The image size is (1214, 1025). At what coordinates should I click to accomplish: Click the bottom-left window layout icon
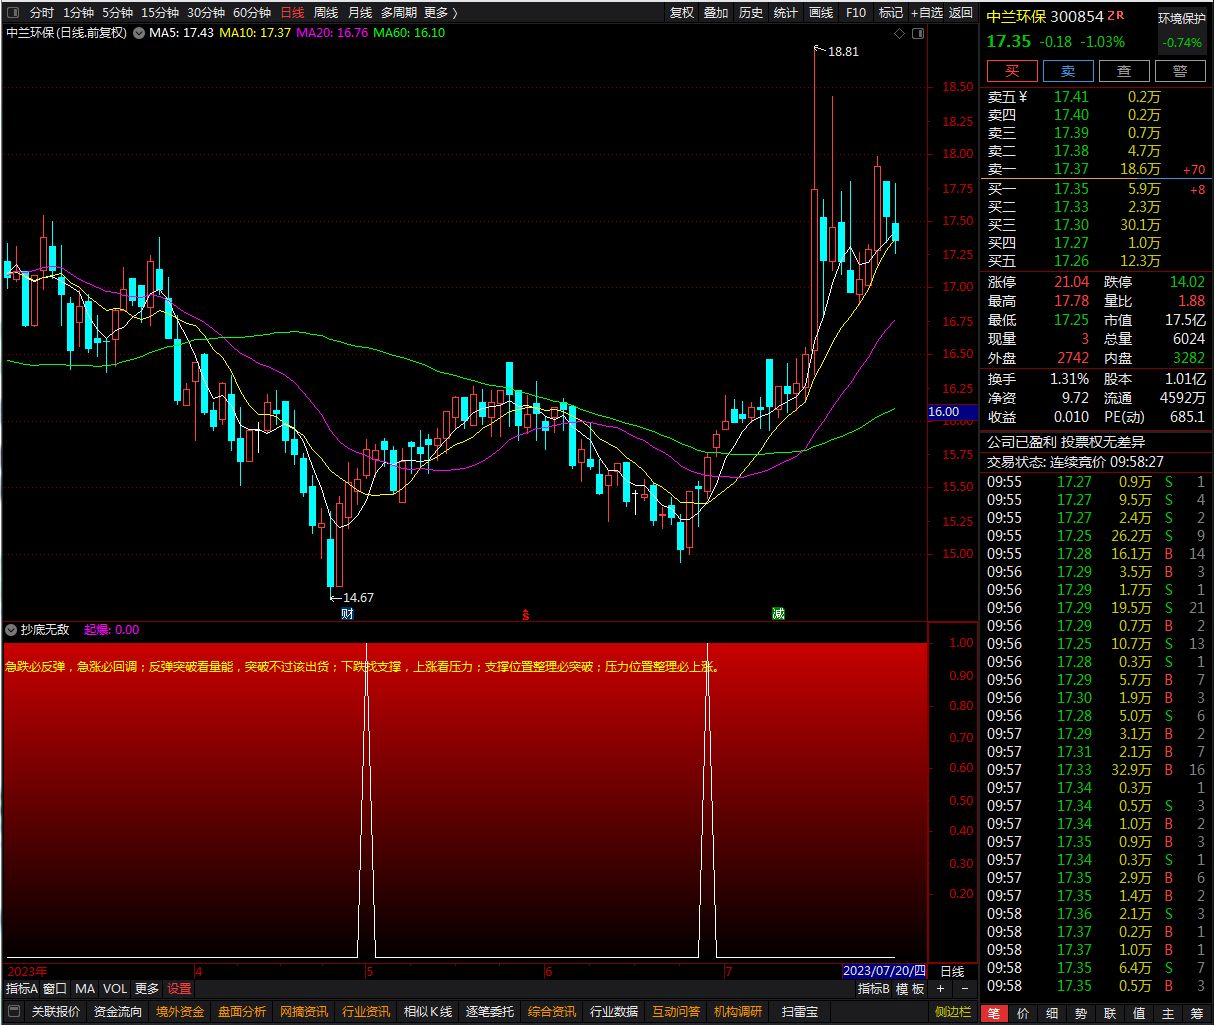coord(13,1012)
